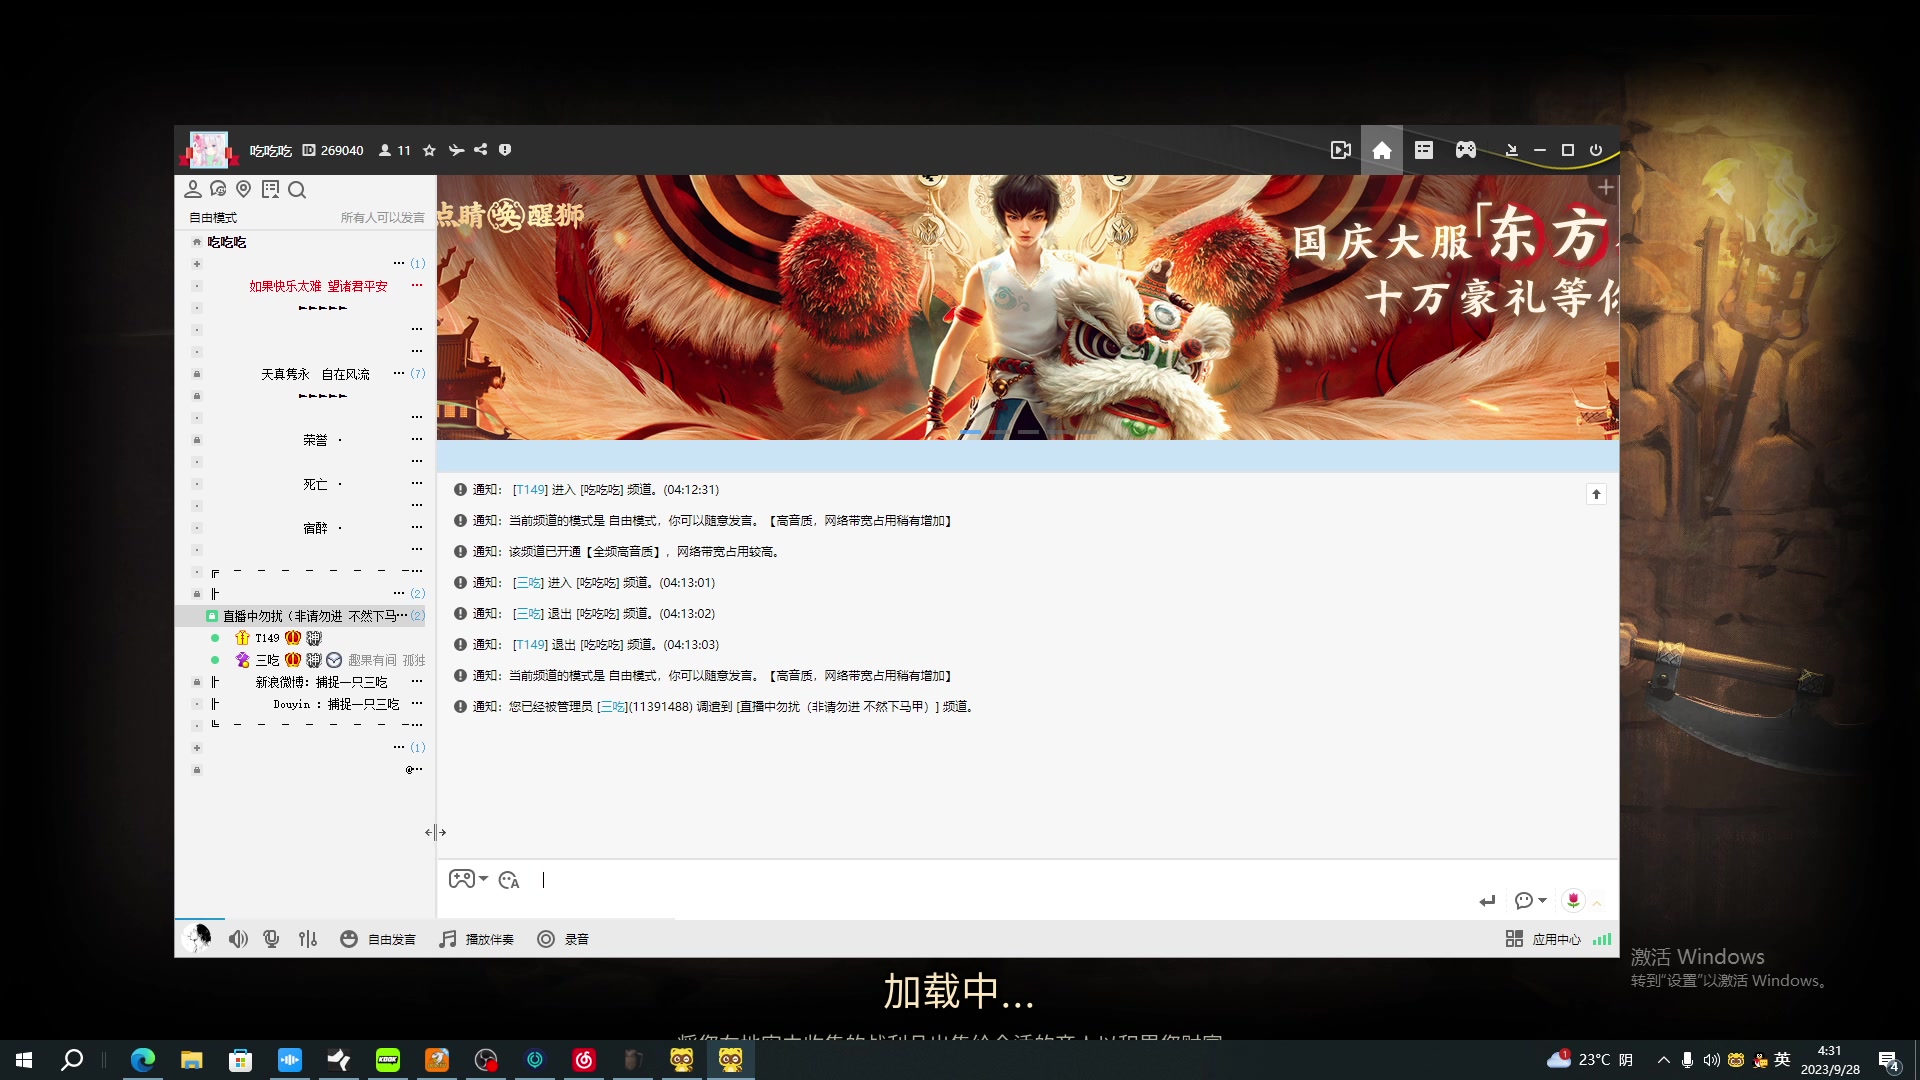This screenshot has width=1920, height=1080.
Task: Click the download arrow icon in title bar
Action: [1512, 150]
